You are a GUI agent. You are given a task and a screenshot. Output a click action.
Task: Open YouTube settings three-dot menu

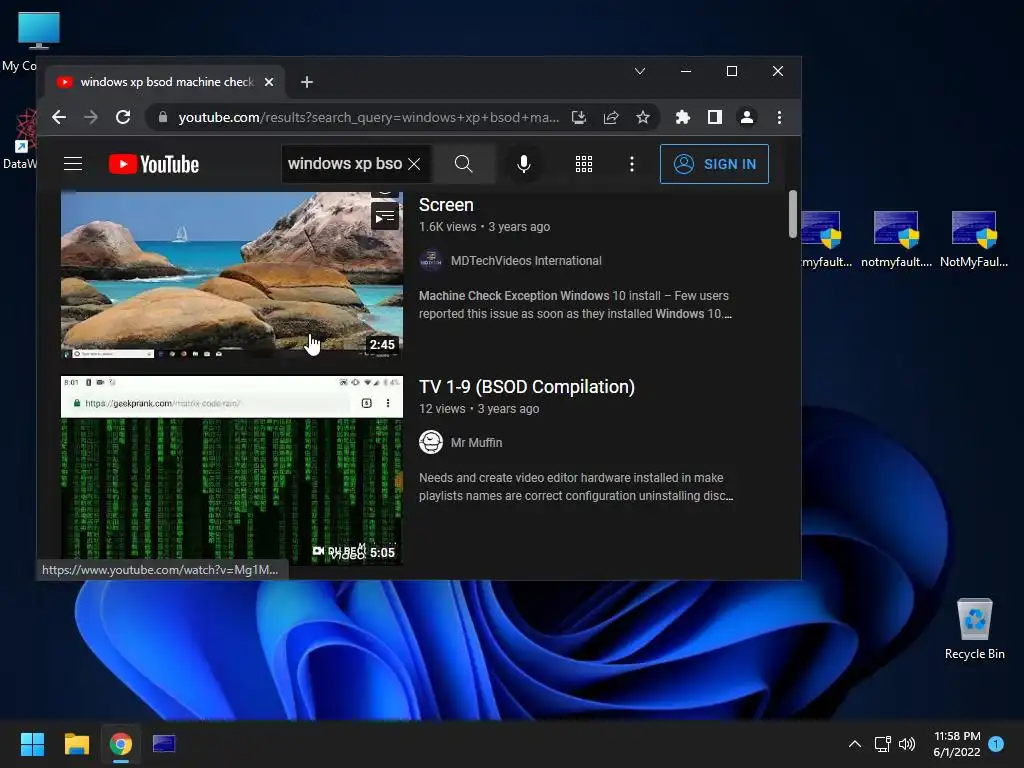(632, 164)
